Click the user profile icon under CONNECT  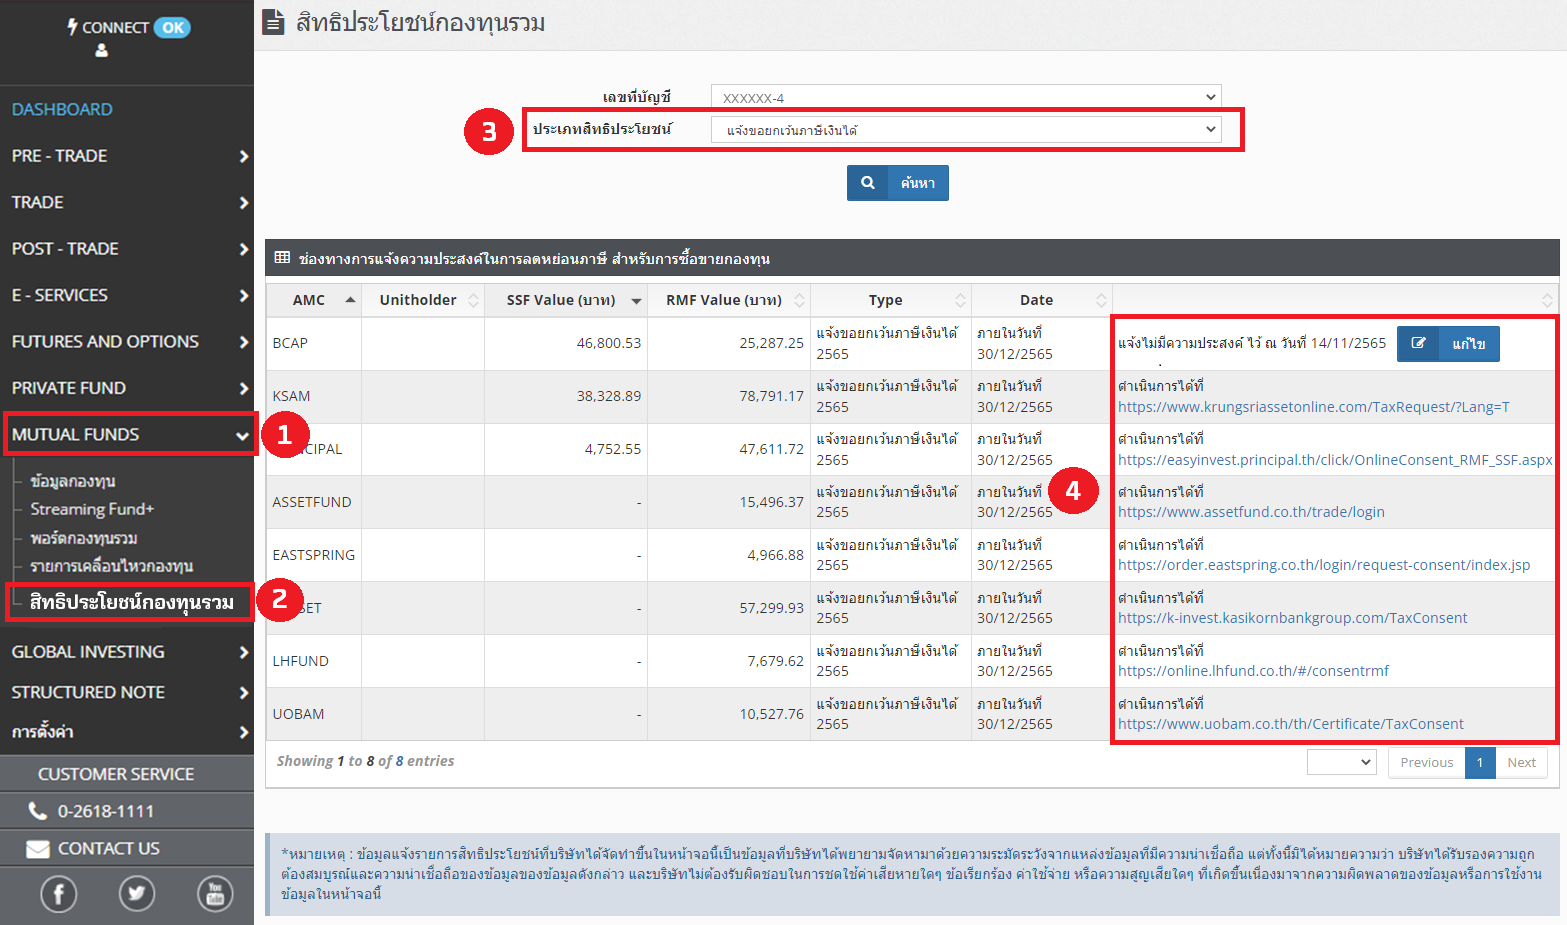[101, 50]
